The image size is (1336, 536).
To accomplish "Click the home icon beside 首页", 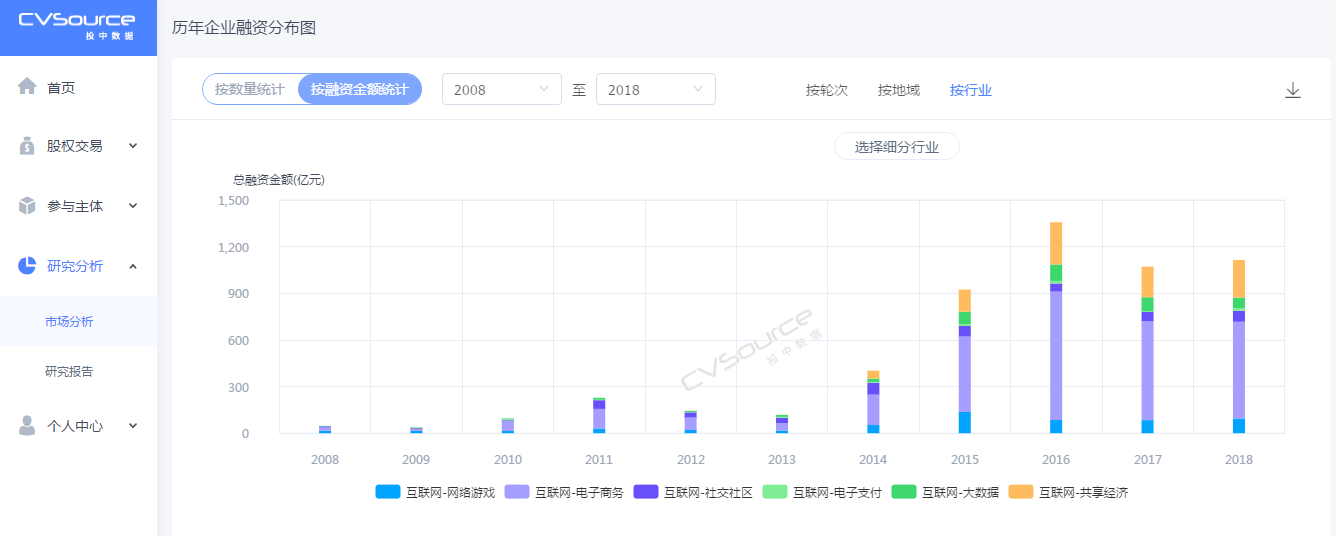I will coord(28,87).
